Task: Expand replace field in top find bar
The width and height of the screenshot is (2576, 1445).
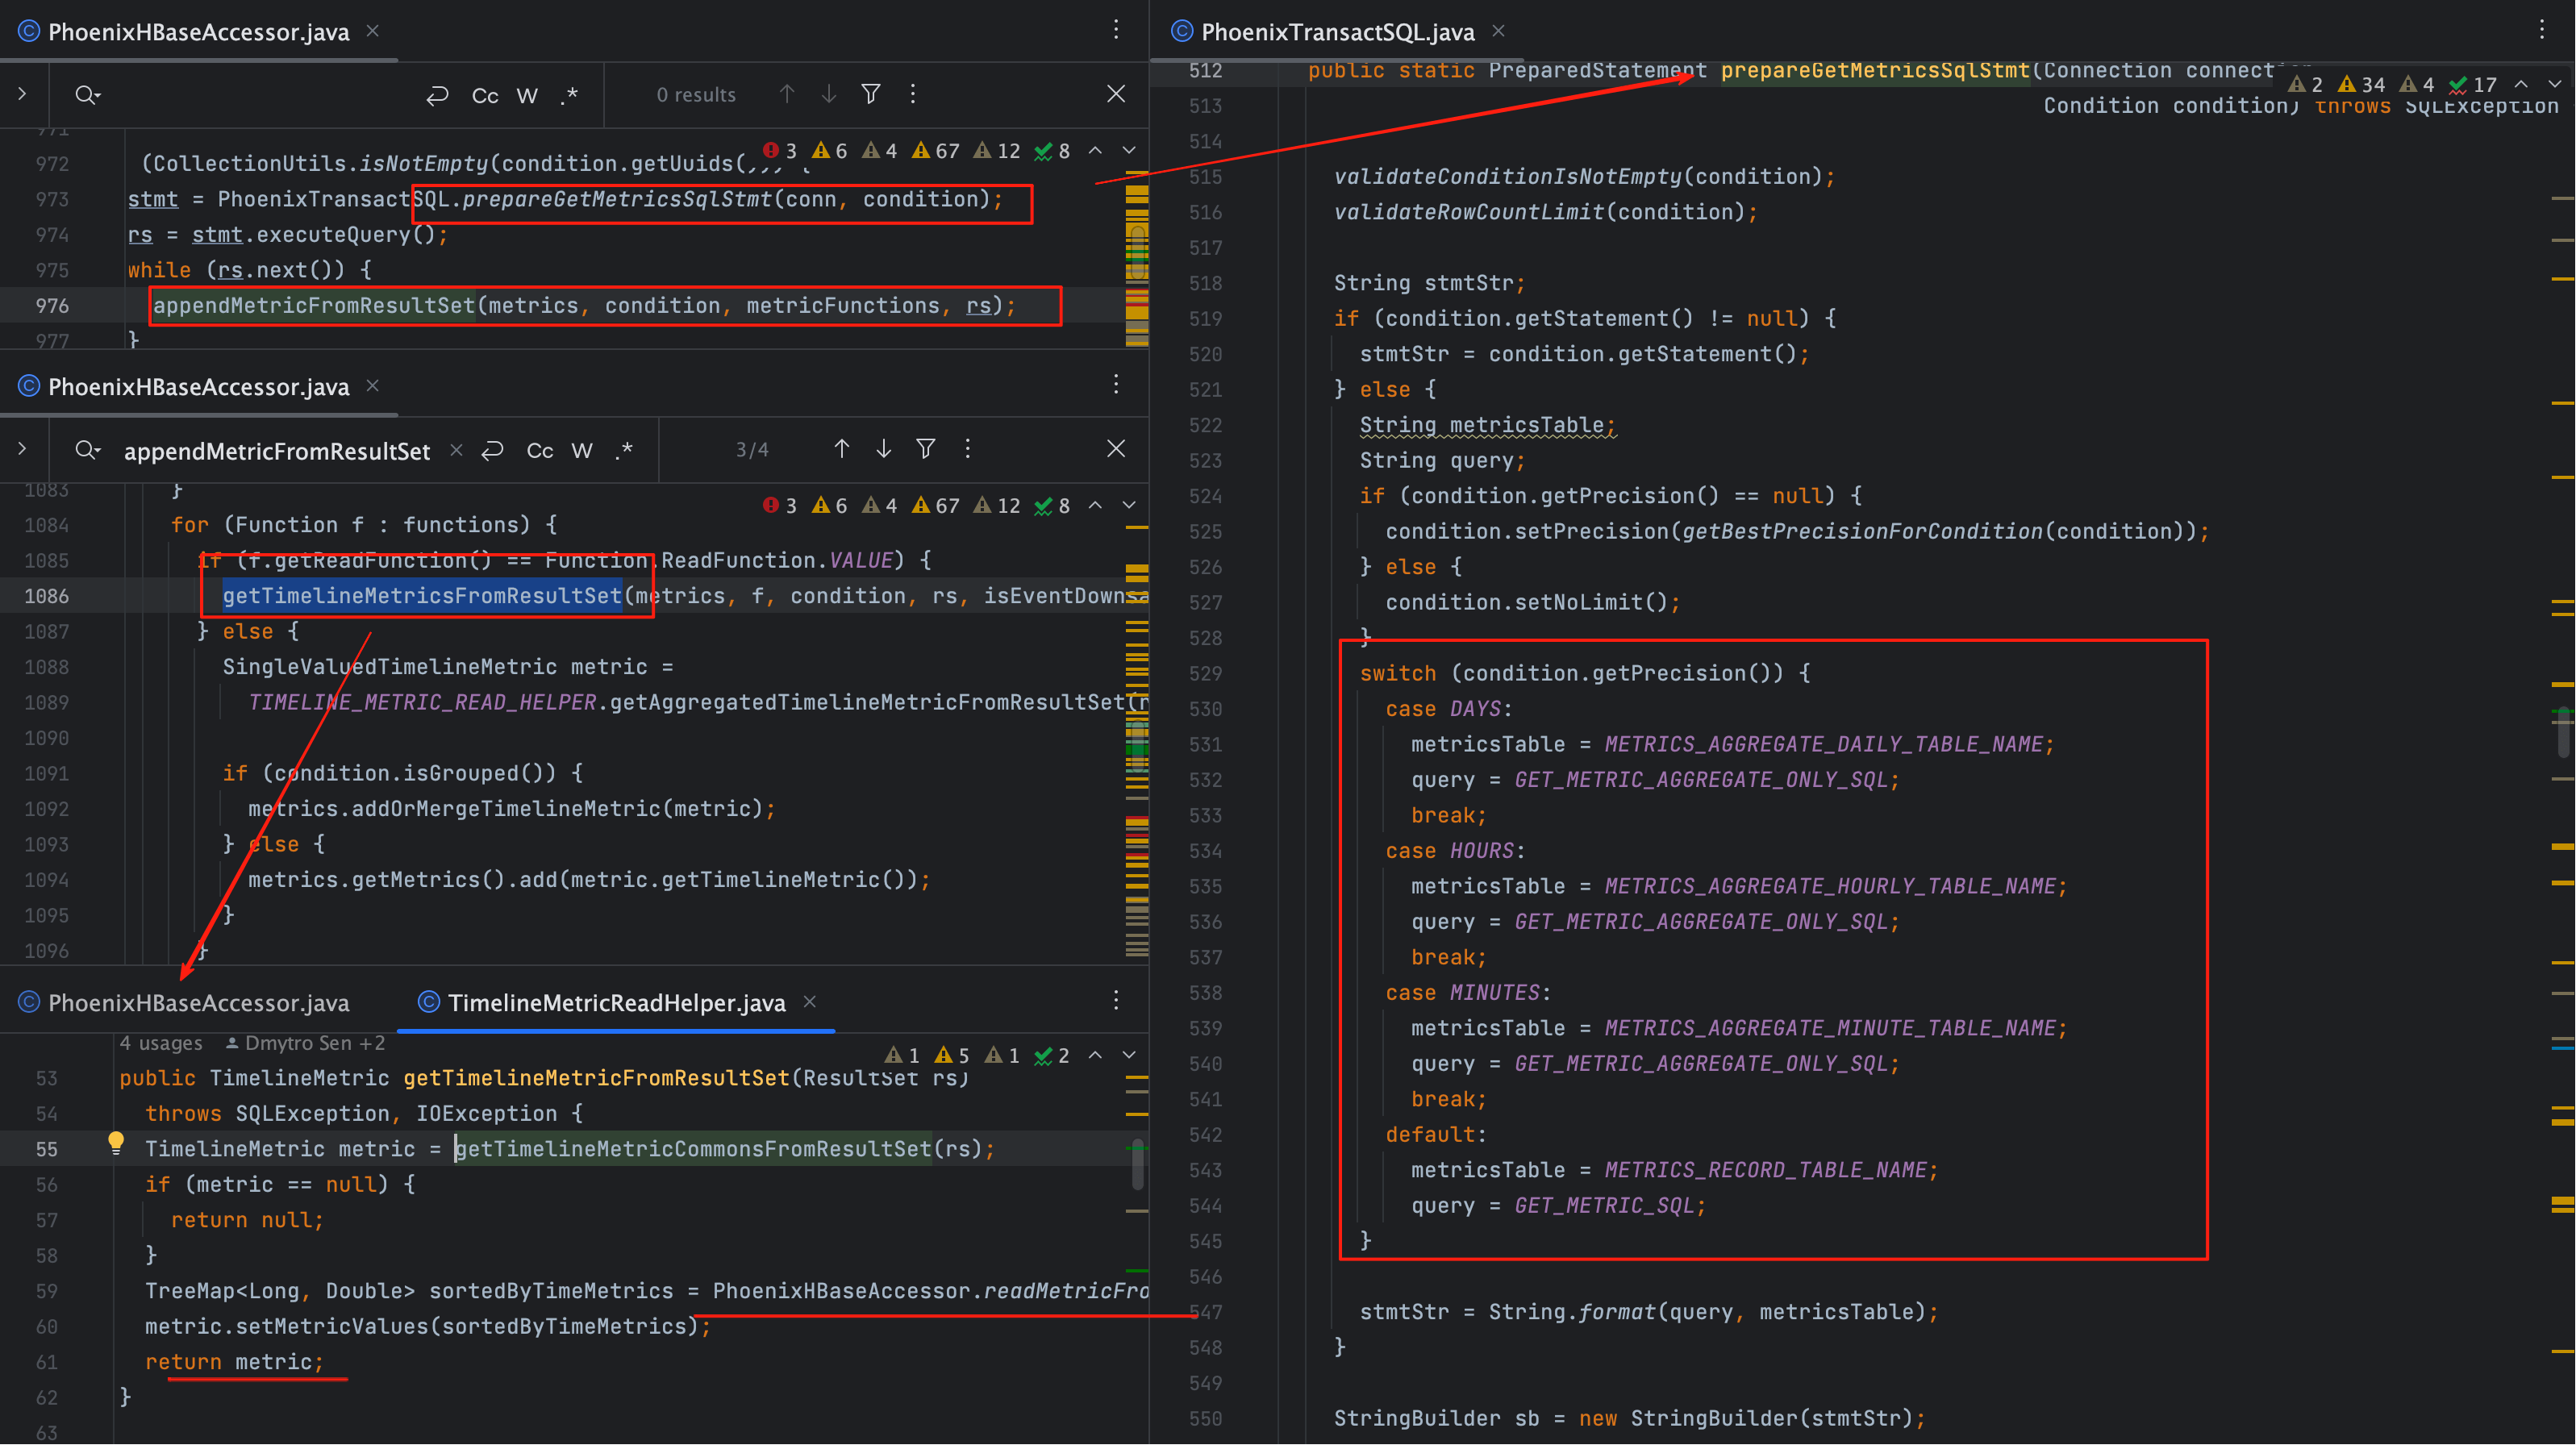Action: [x=22, y=93]
